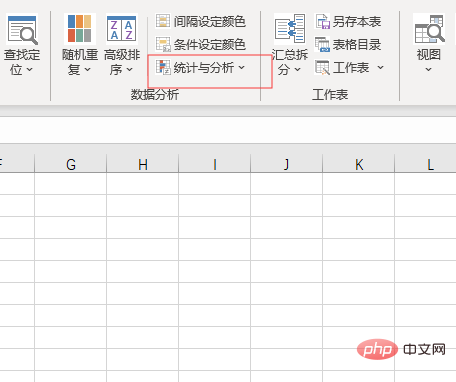Select column K header
This screenshot has height=382, width=456.
click(359, 164)
